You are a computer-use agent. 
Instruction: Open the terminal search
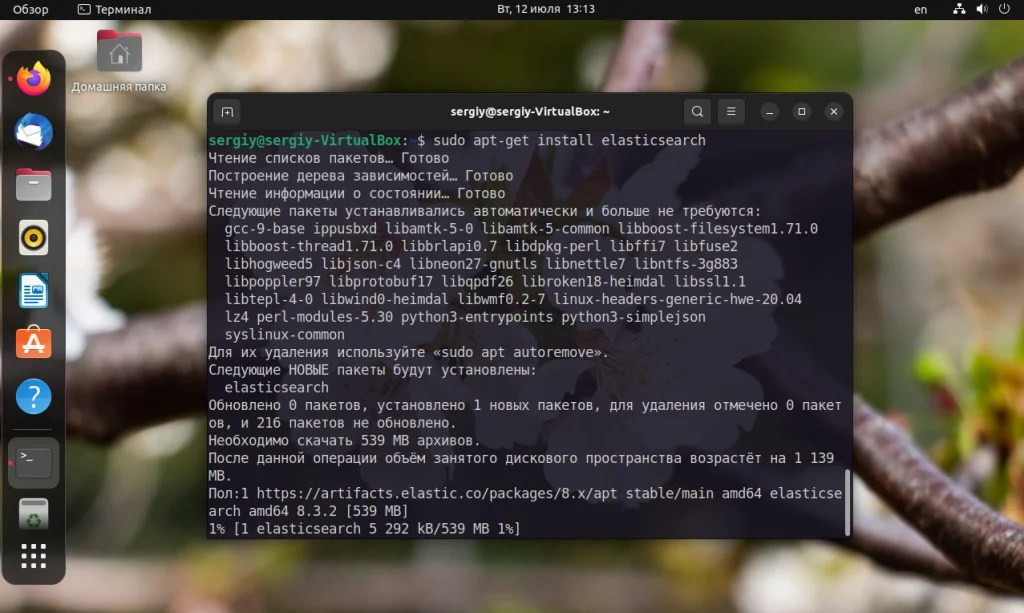click(x=697, y=112)
